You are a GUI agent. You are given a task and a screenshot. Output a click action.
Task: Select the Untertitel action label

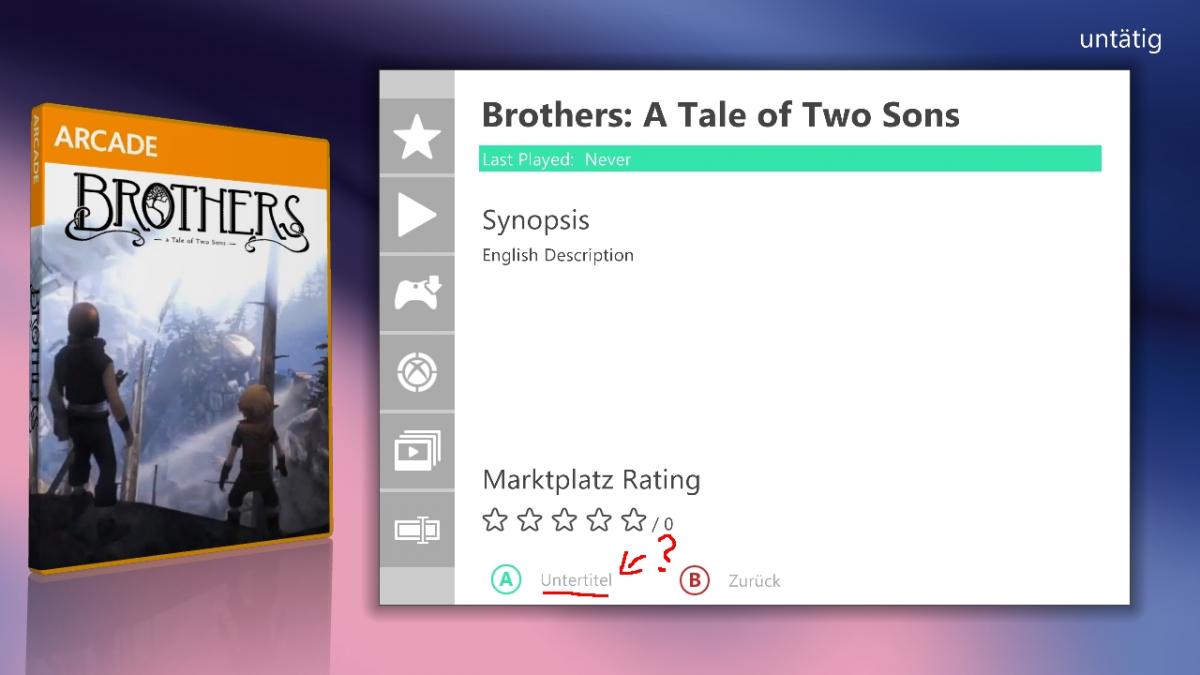[x=576, y=580]
